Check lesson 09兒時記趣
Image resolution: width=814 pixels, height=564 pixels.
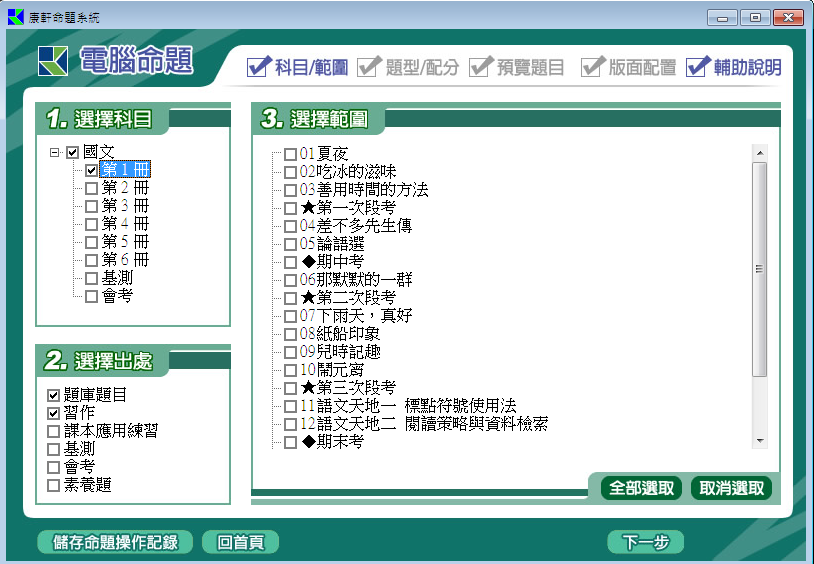290,352
